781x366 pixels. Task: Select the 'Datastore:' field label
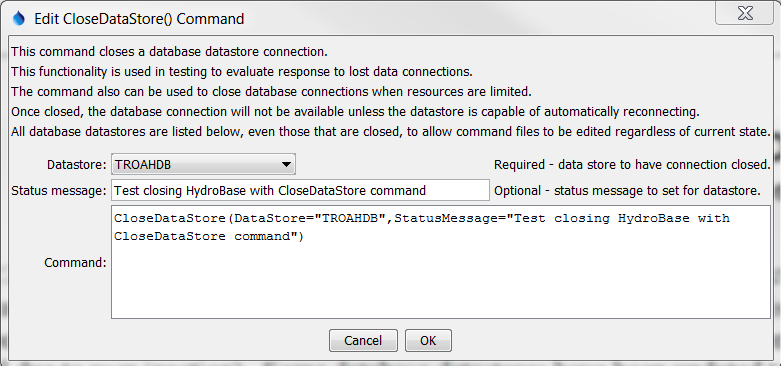click(x=77, y=164)
